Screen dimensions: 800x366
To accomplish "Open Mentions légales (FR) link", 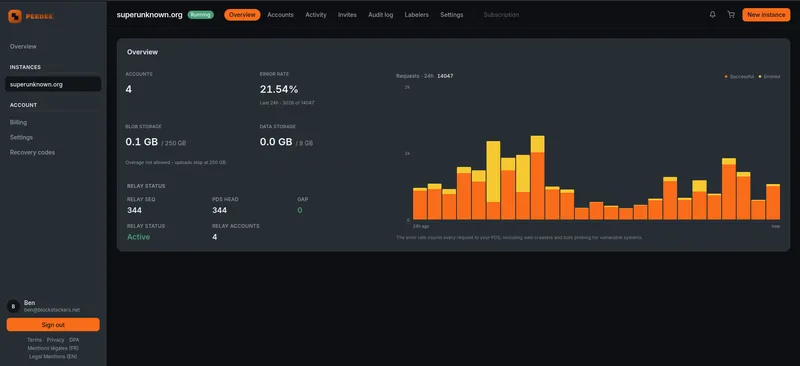I will pos(53,348).
